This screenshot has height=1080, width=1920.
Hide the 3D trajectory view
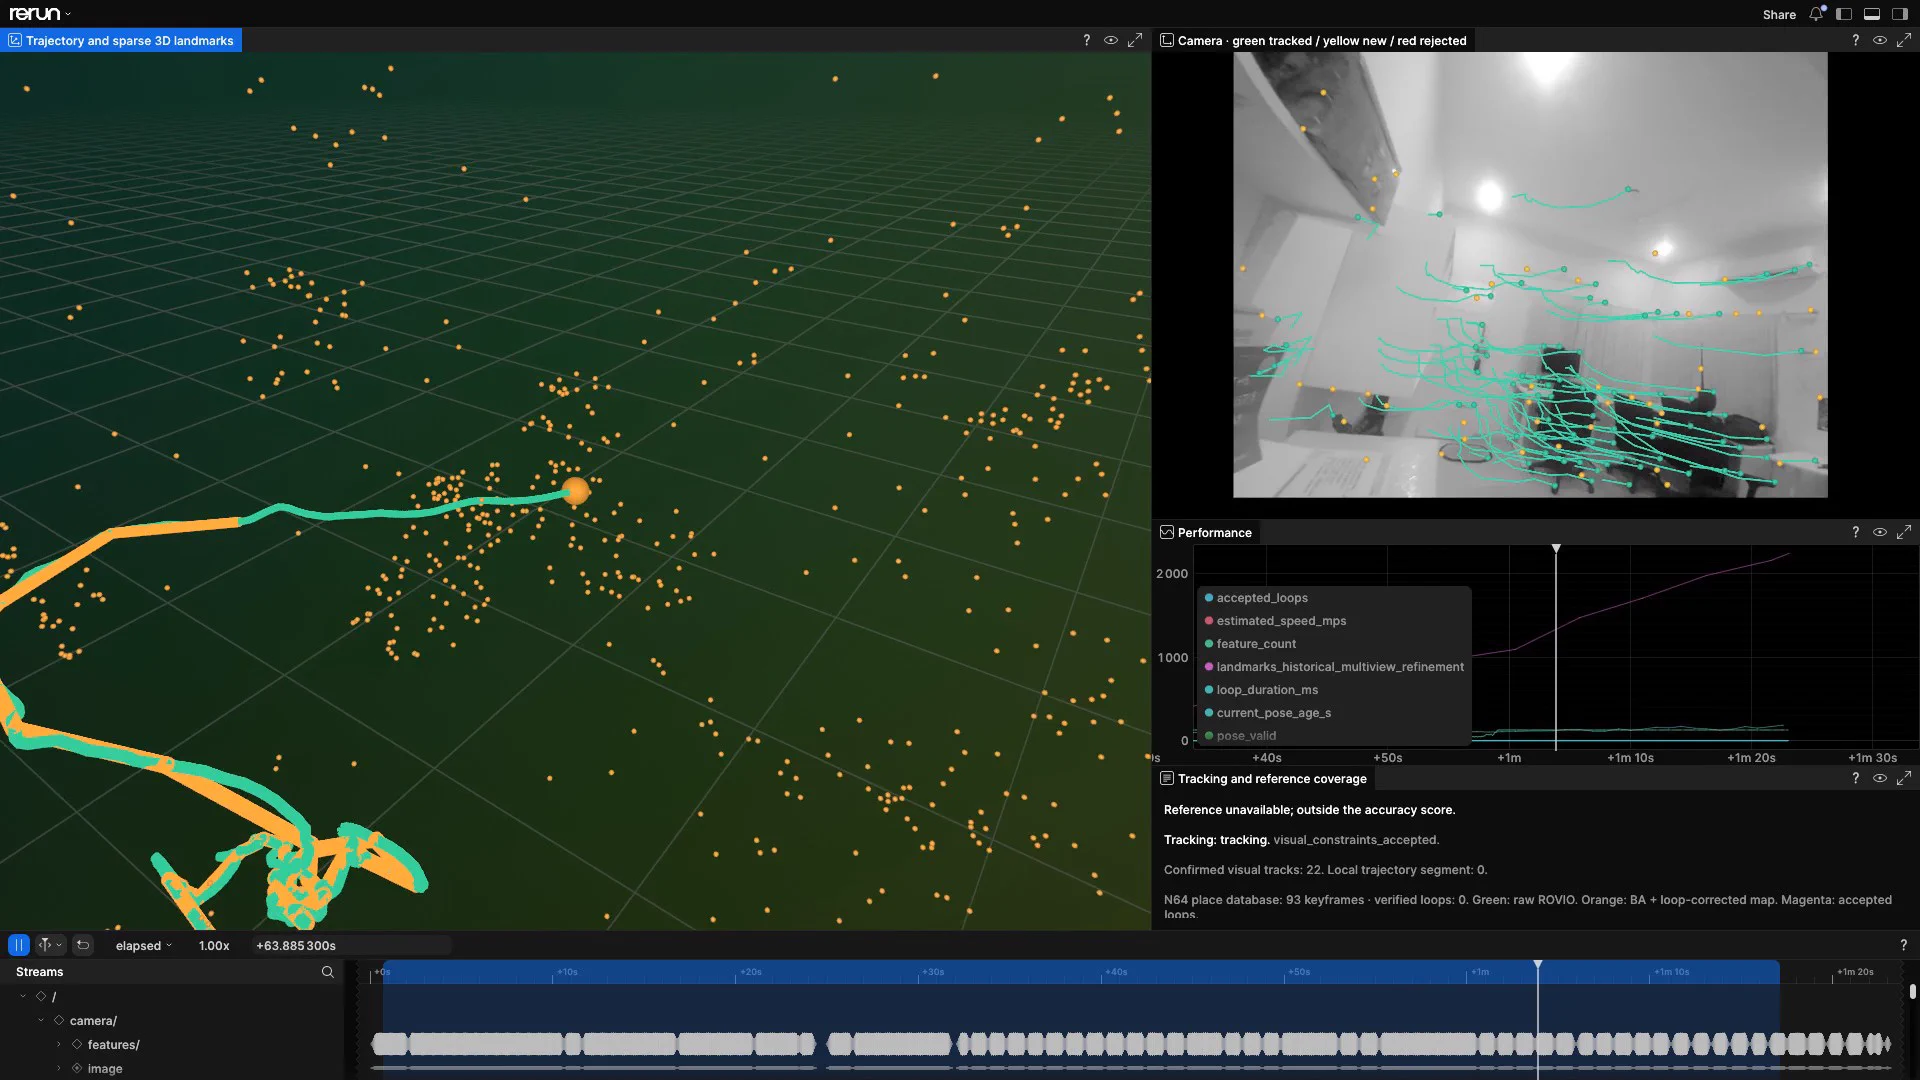coord(1111,40)
